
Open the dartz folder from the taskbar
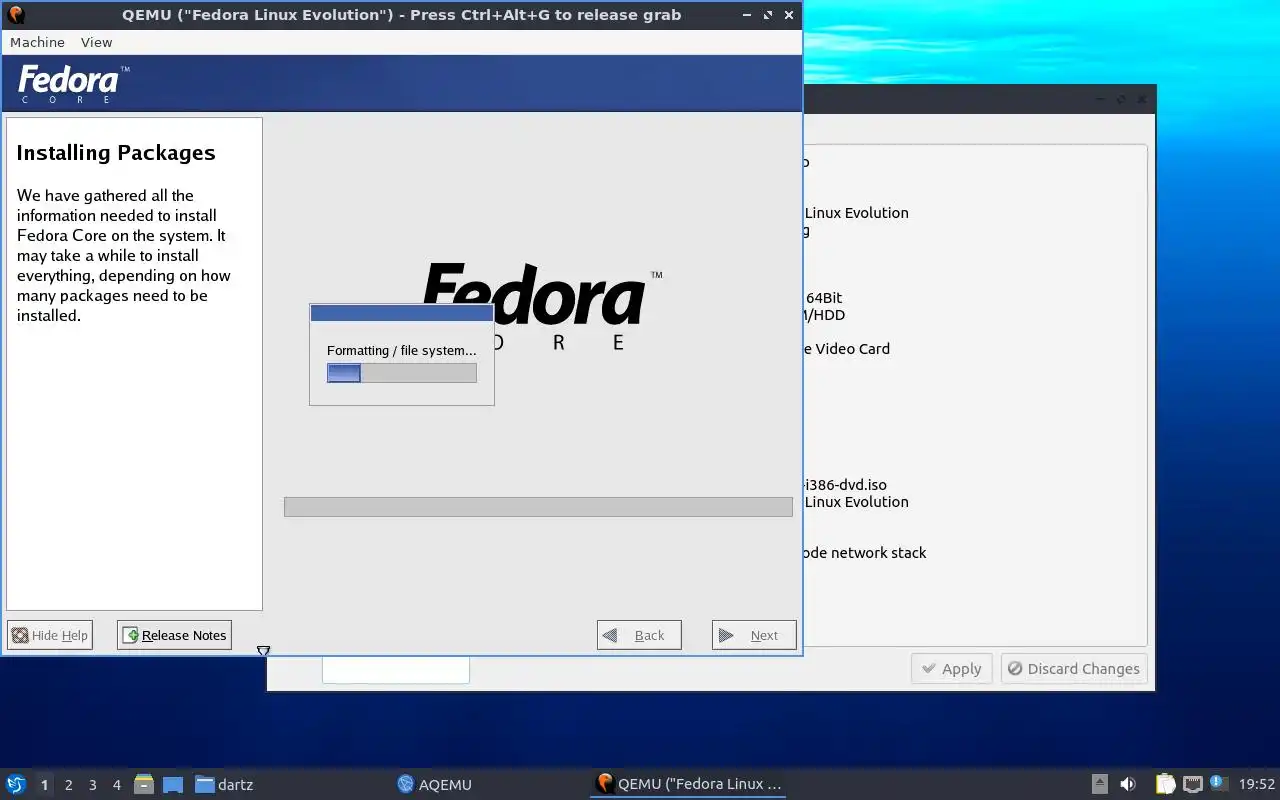224,784
